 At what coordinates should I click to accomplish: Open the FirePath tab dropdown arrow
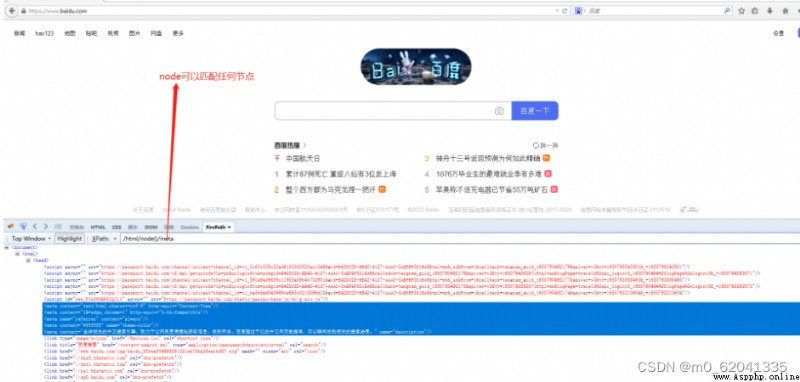click(229, 227)
